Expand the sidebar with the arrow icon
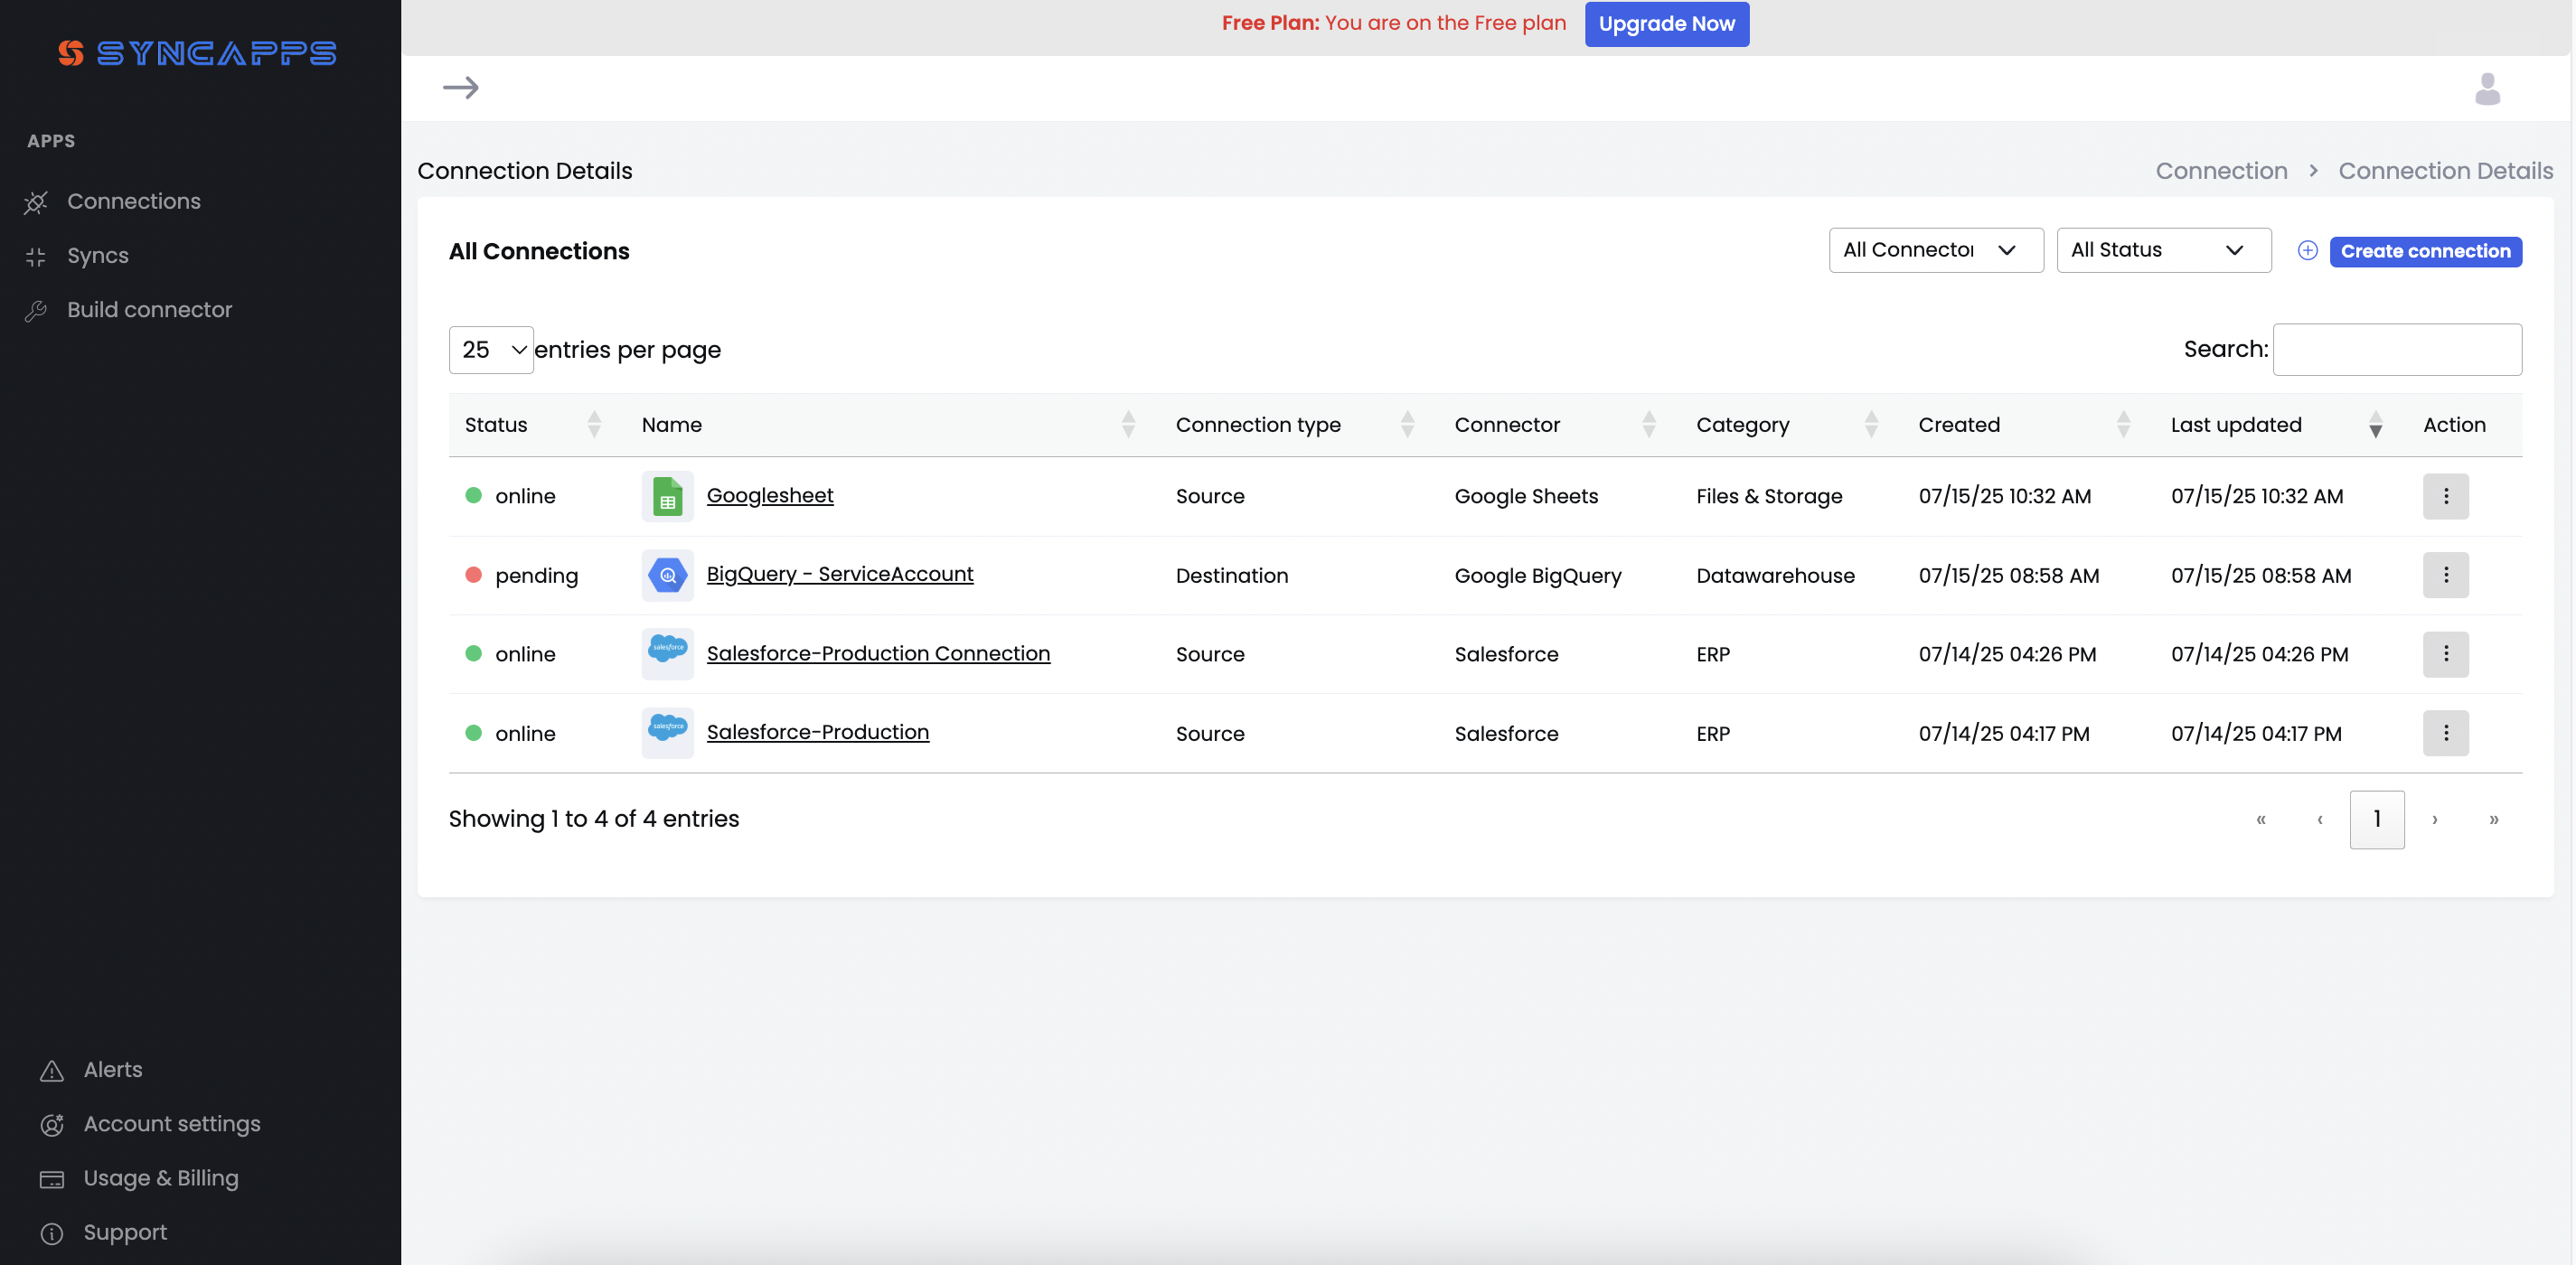The image size is (2576, 1265). [x=461, y=88]
